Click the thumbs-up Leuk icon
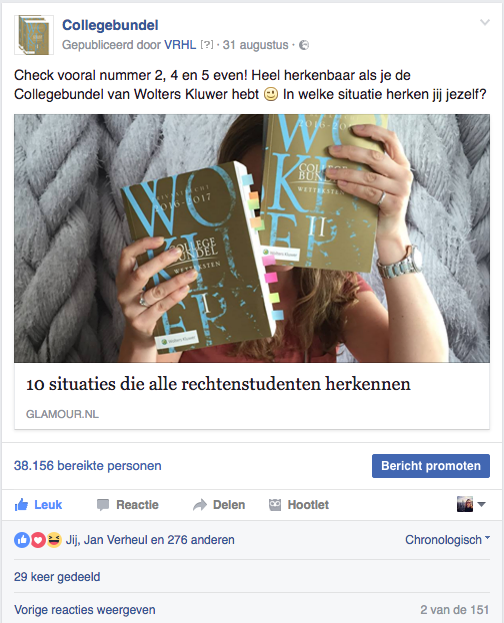This screenshot has width=504, height=623. (21, 505)
